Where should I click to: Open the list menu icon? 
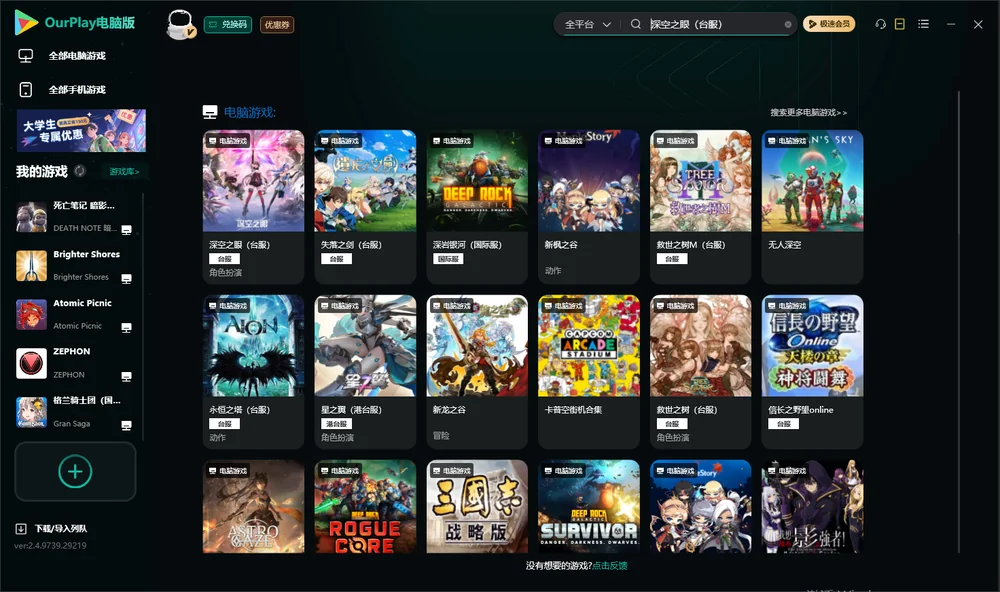tap(923, 24)
